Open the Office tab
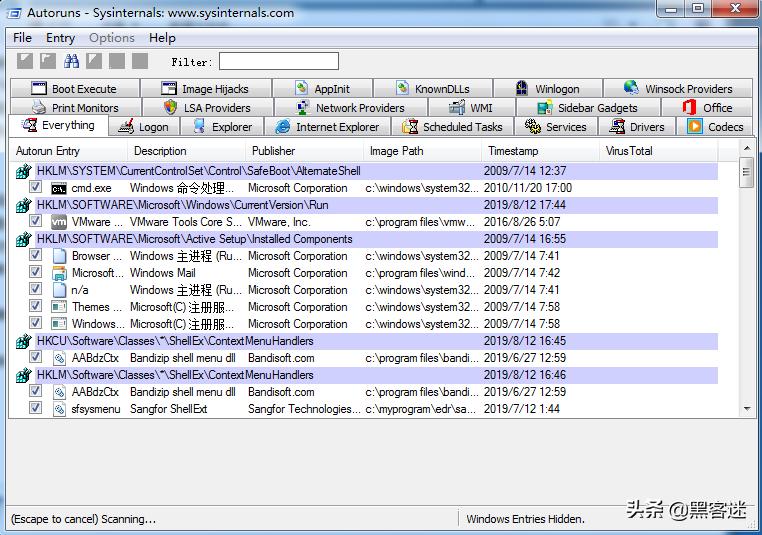 click(x=707, y=108)
